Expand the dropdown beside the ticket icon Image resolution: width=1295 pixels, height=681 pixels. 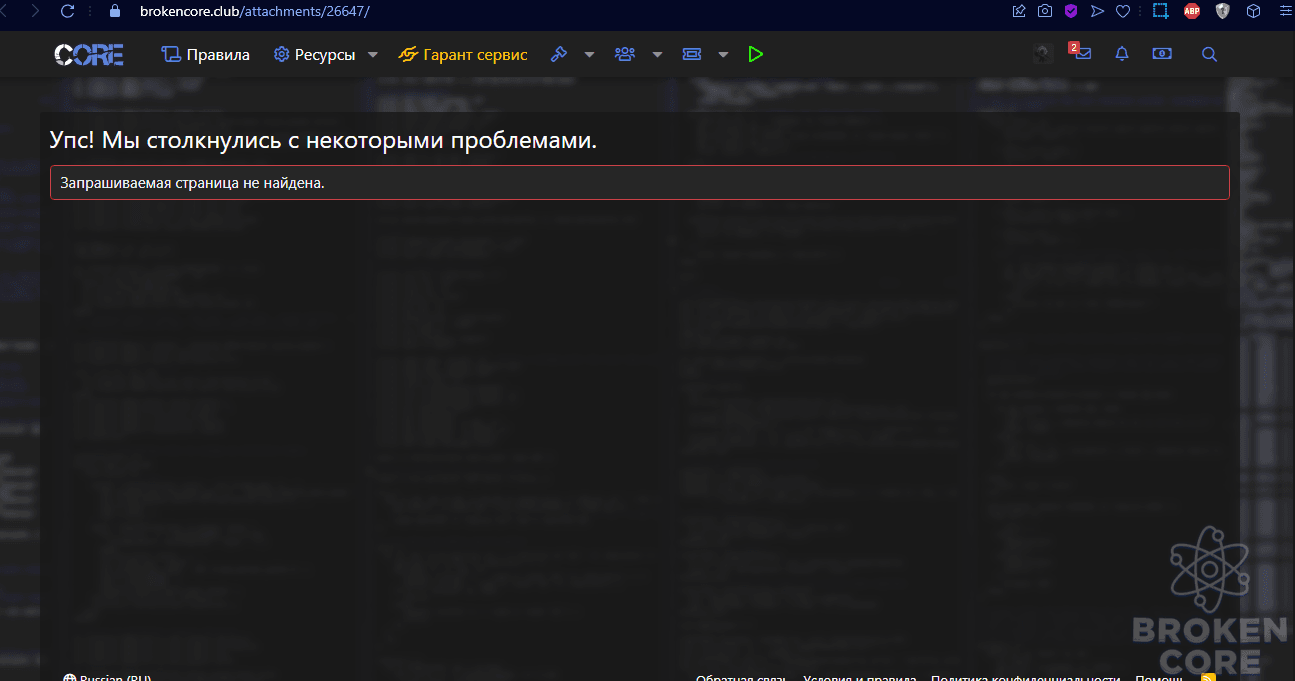pos(723,55)
